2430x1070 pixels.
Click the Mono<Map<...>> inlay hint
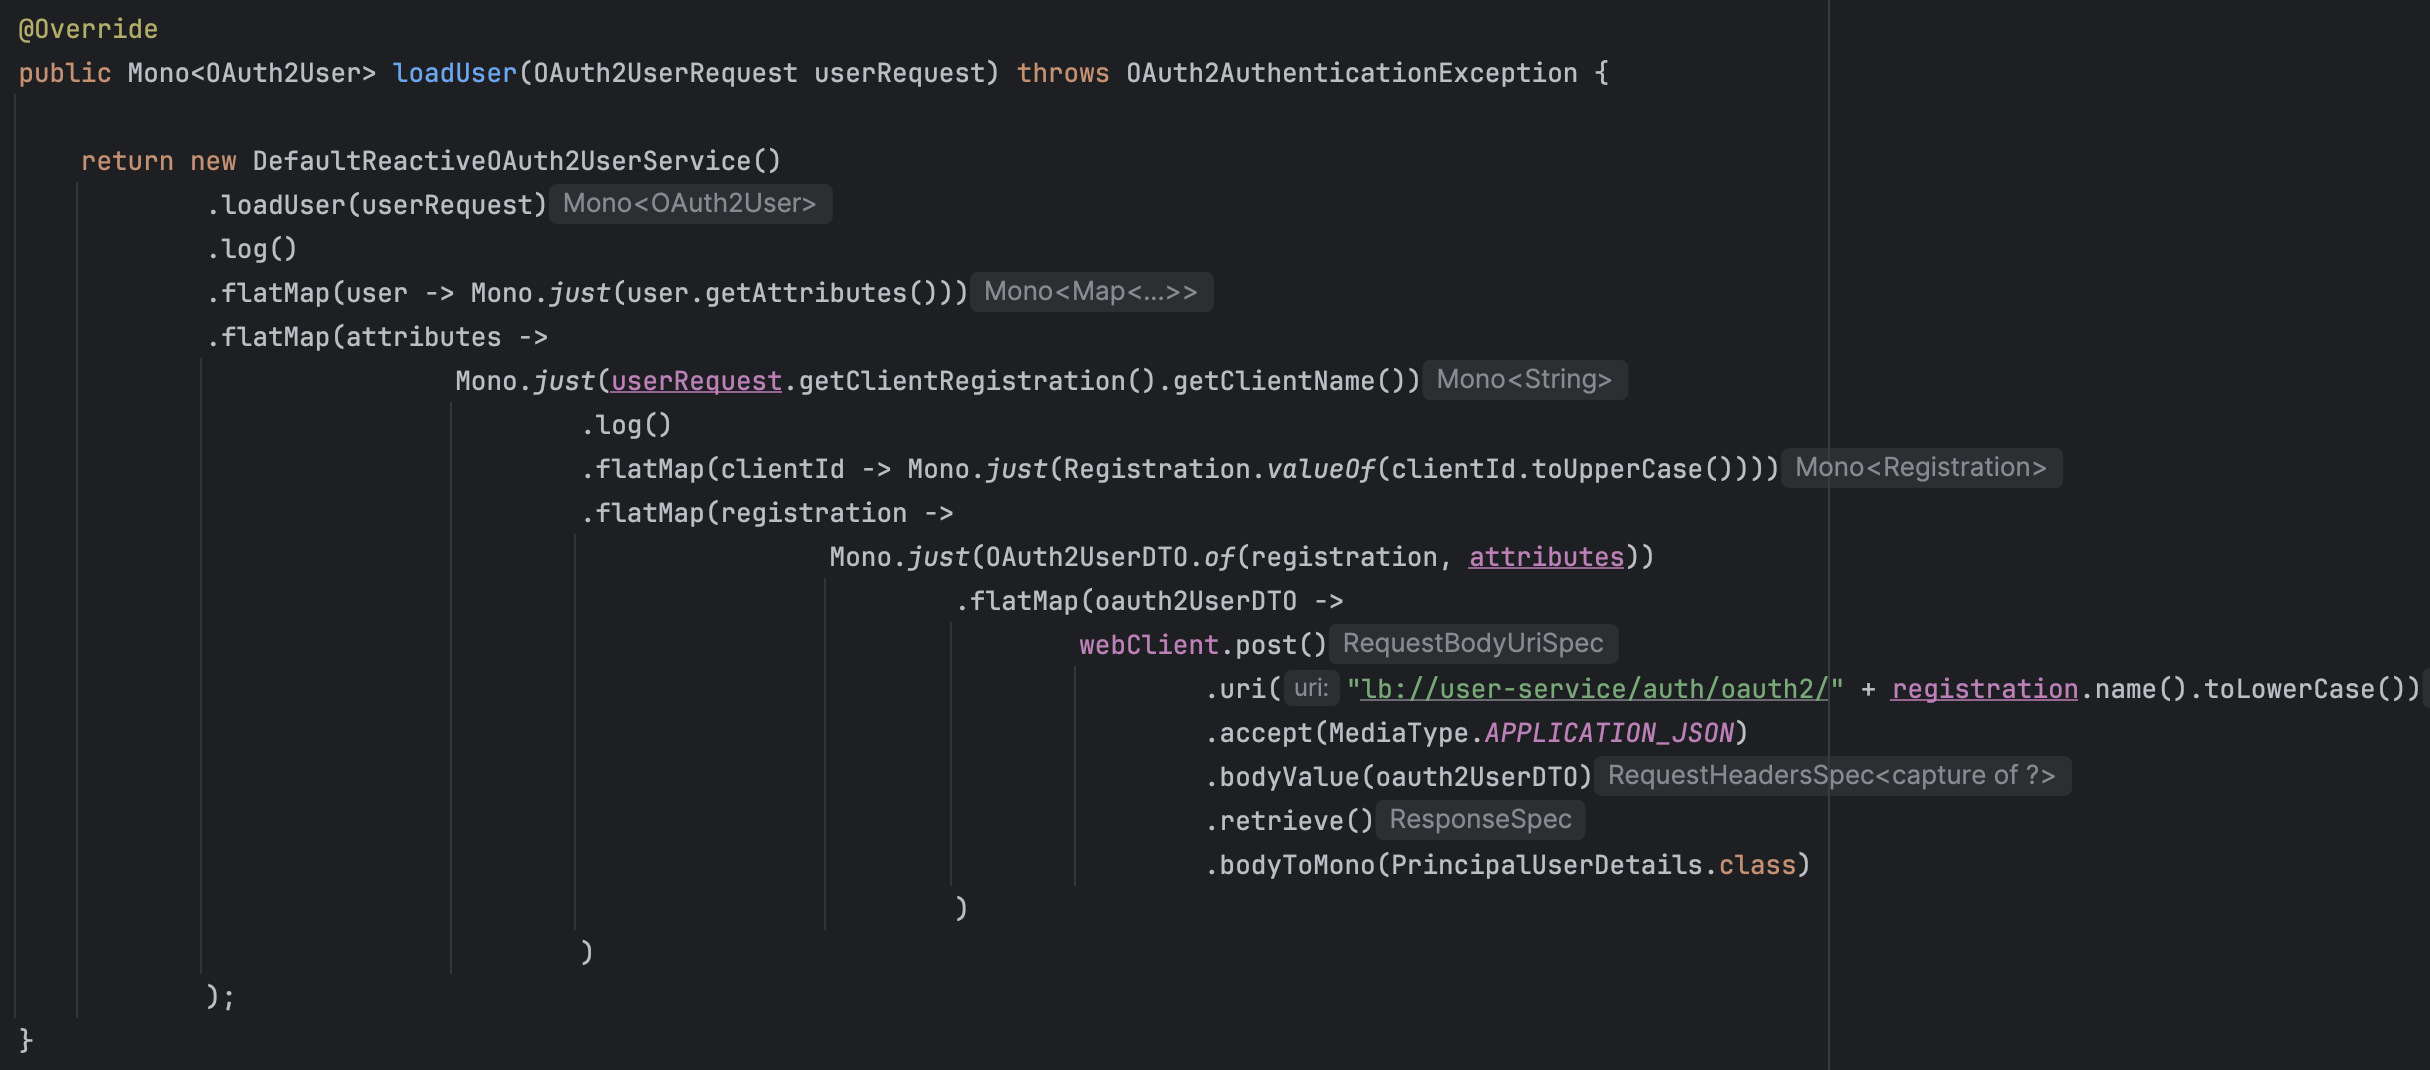(1091, 292)
